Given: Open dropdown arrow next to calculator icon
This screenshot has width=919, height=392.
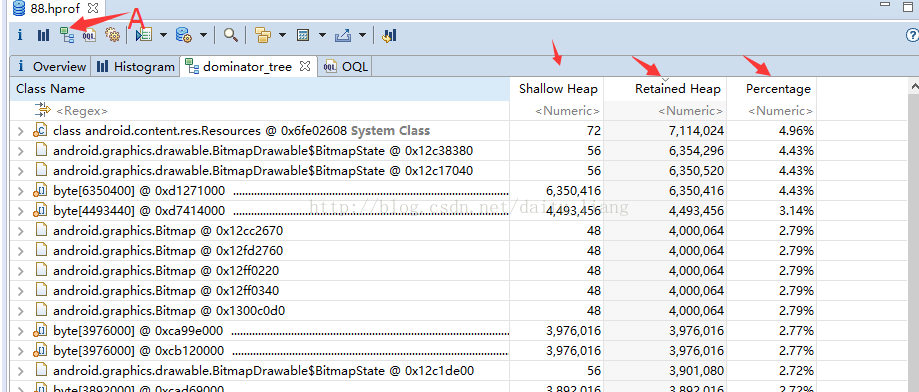Looking at the screenshot, I should [x=322, y=36].
